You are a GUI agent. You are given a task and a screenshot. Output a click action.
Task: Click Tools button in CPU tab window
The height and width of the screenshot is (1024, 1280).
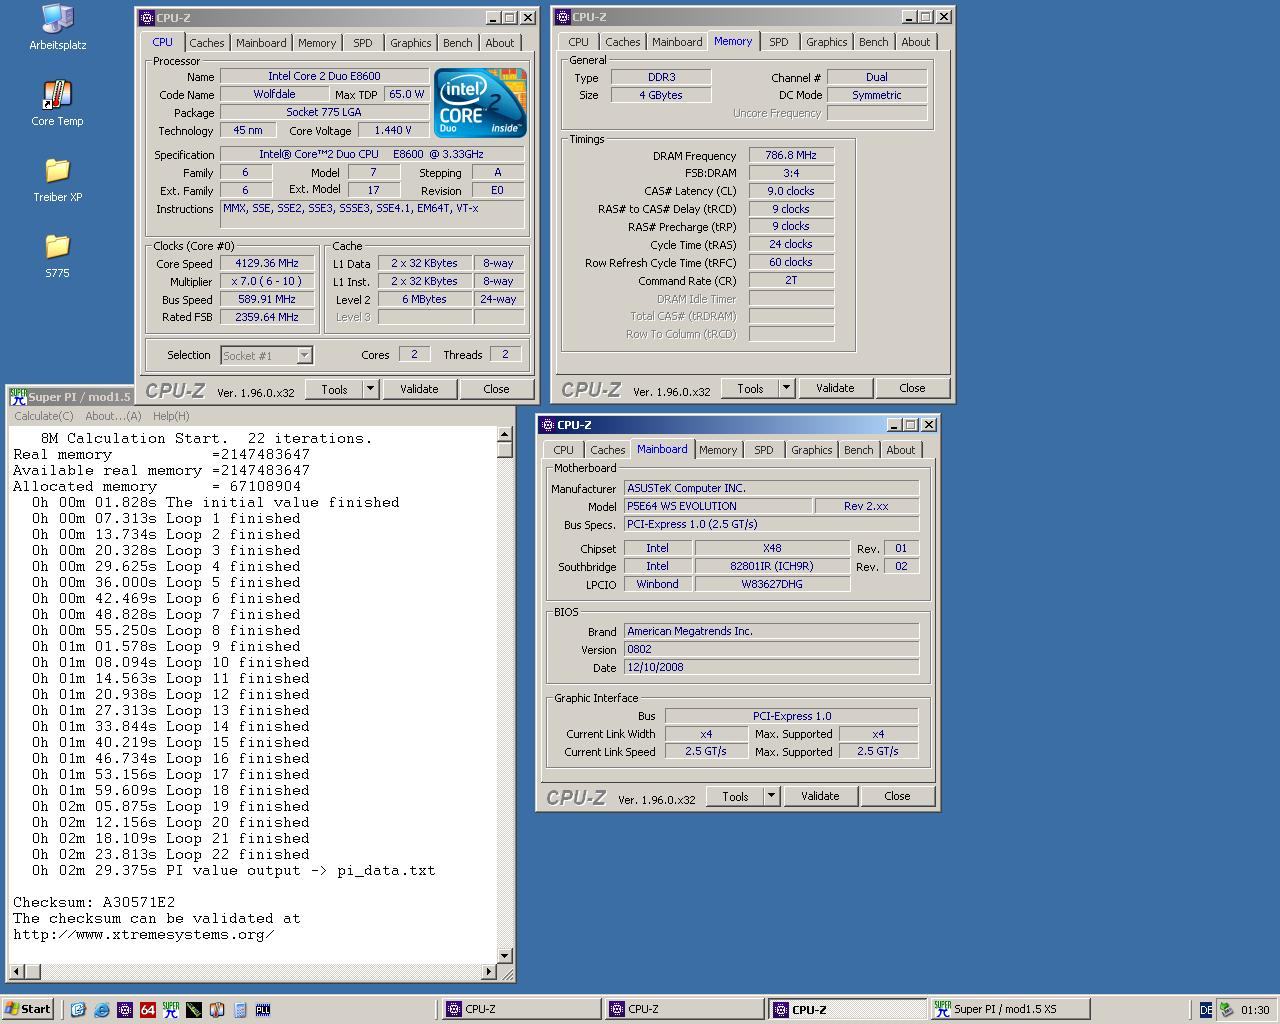[334, 389]
